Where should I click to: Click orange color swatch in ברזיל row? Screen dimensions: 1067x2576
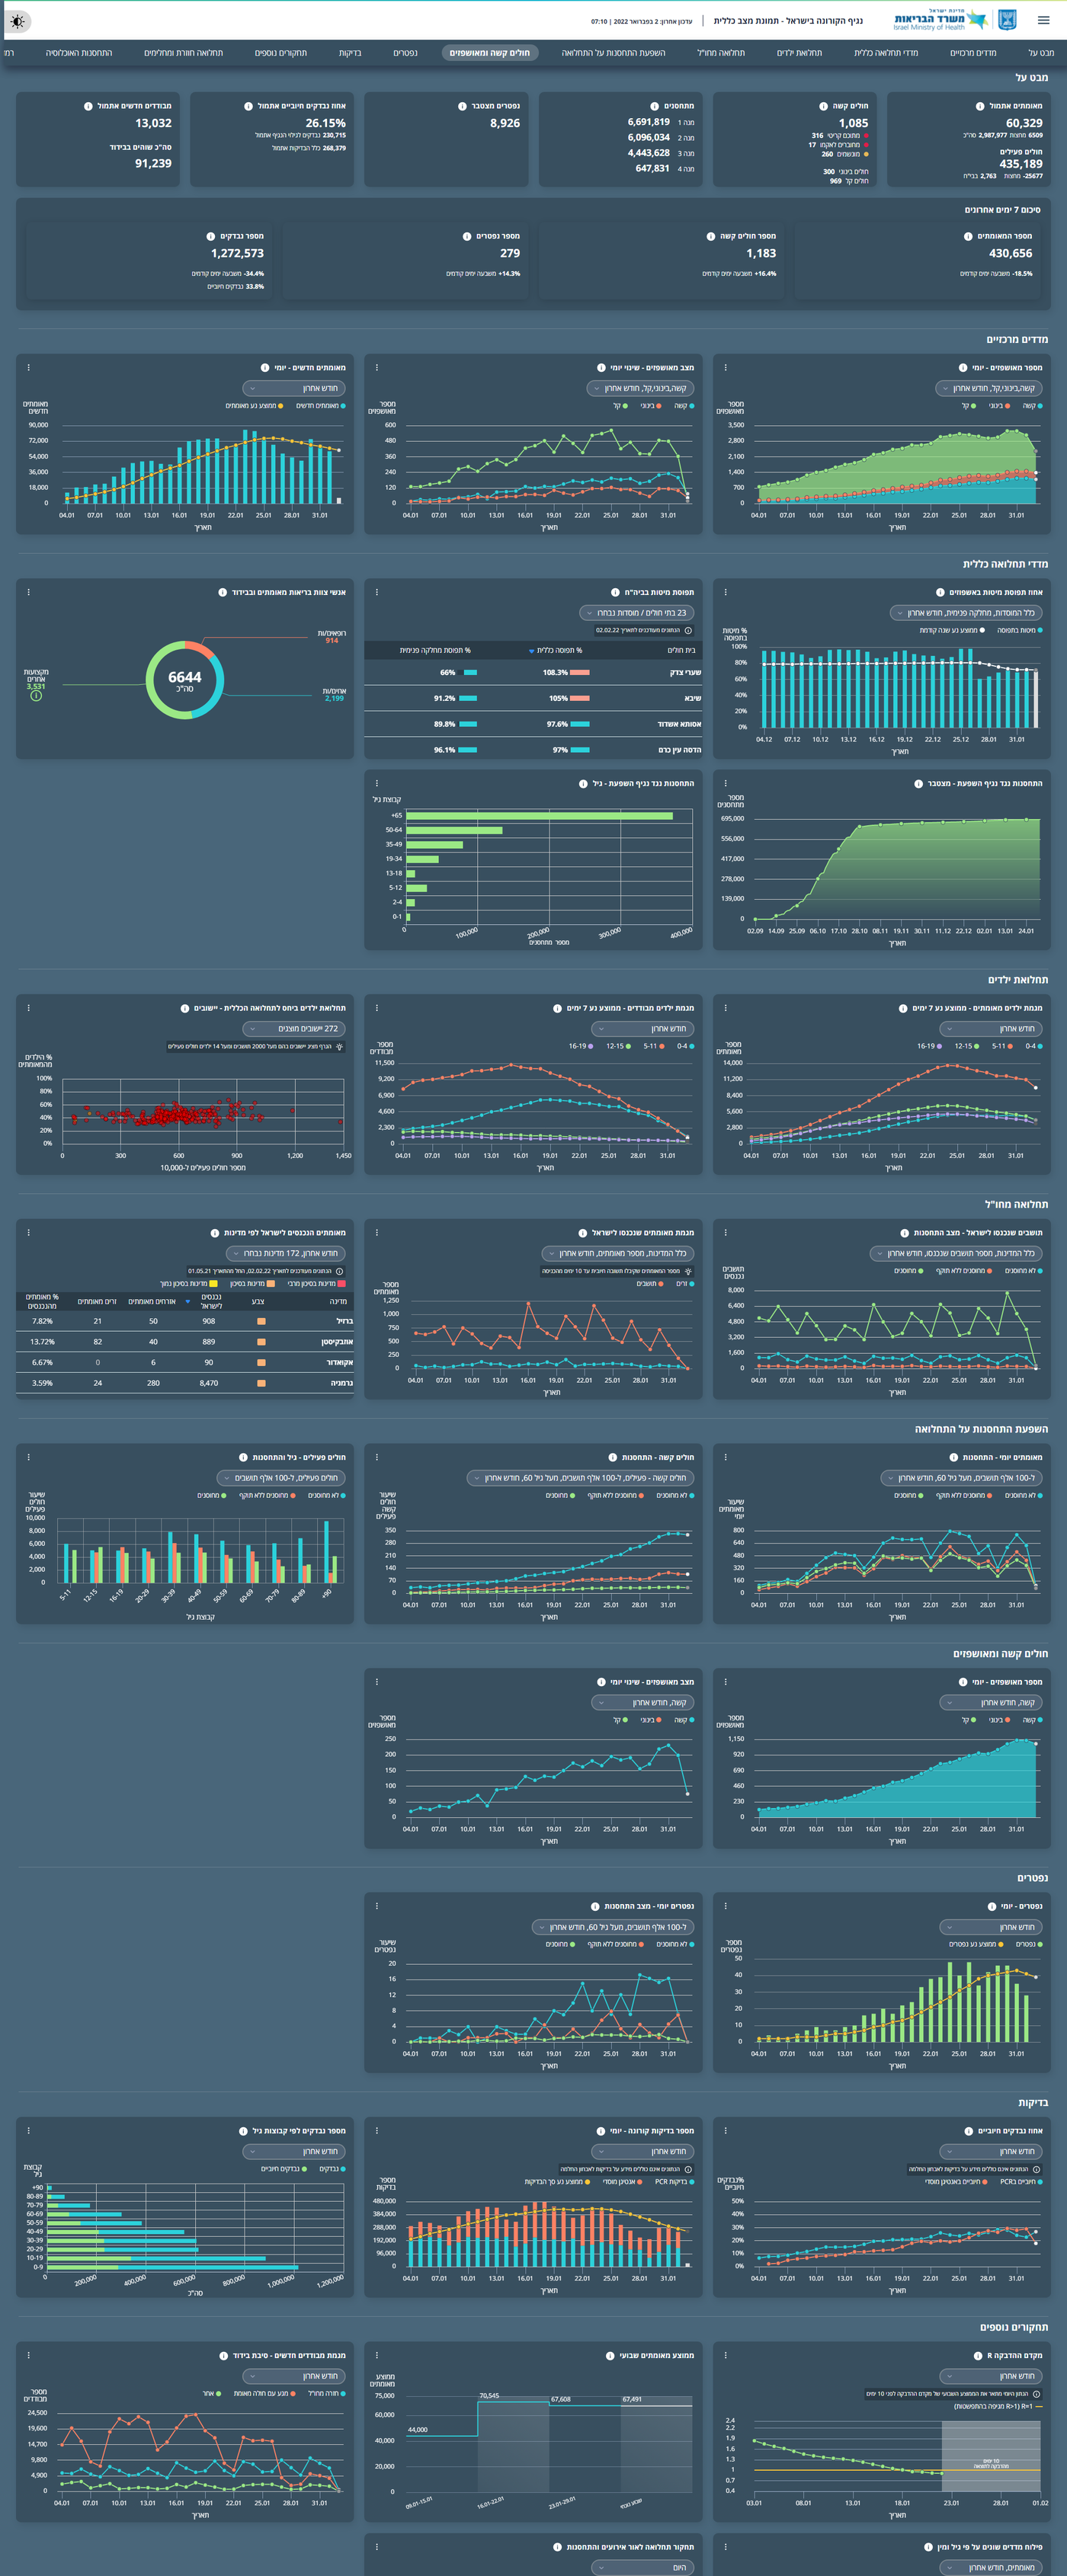pyautogui.click(x=261, y=1321)
